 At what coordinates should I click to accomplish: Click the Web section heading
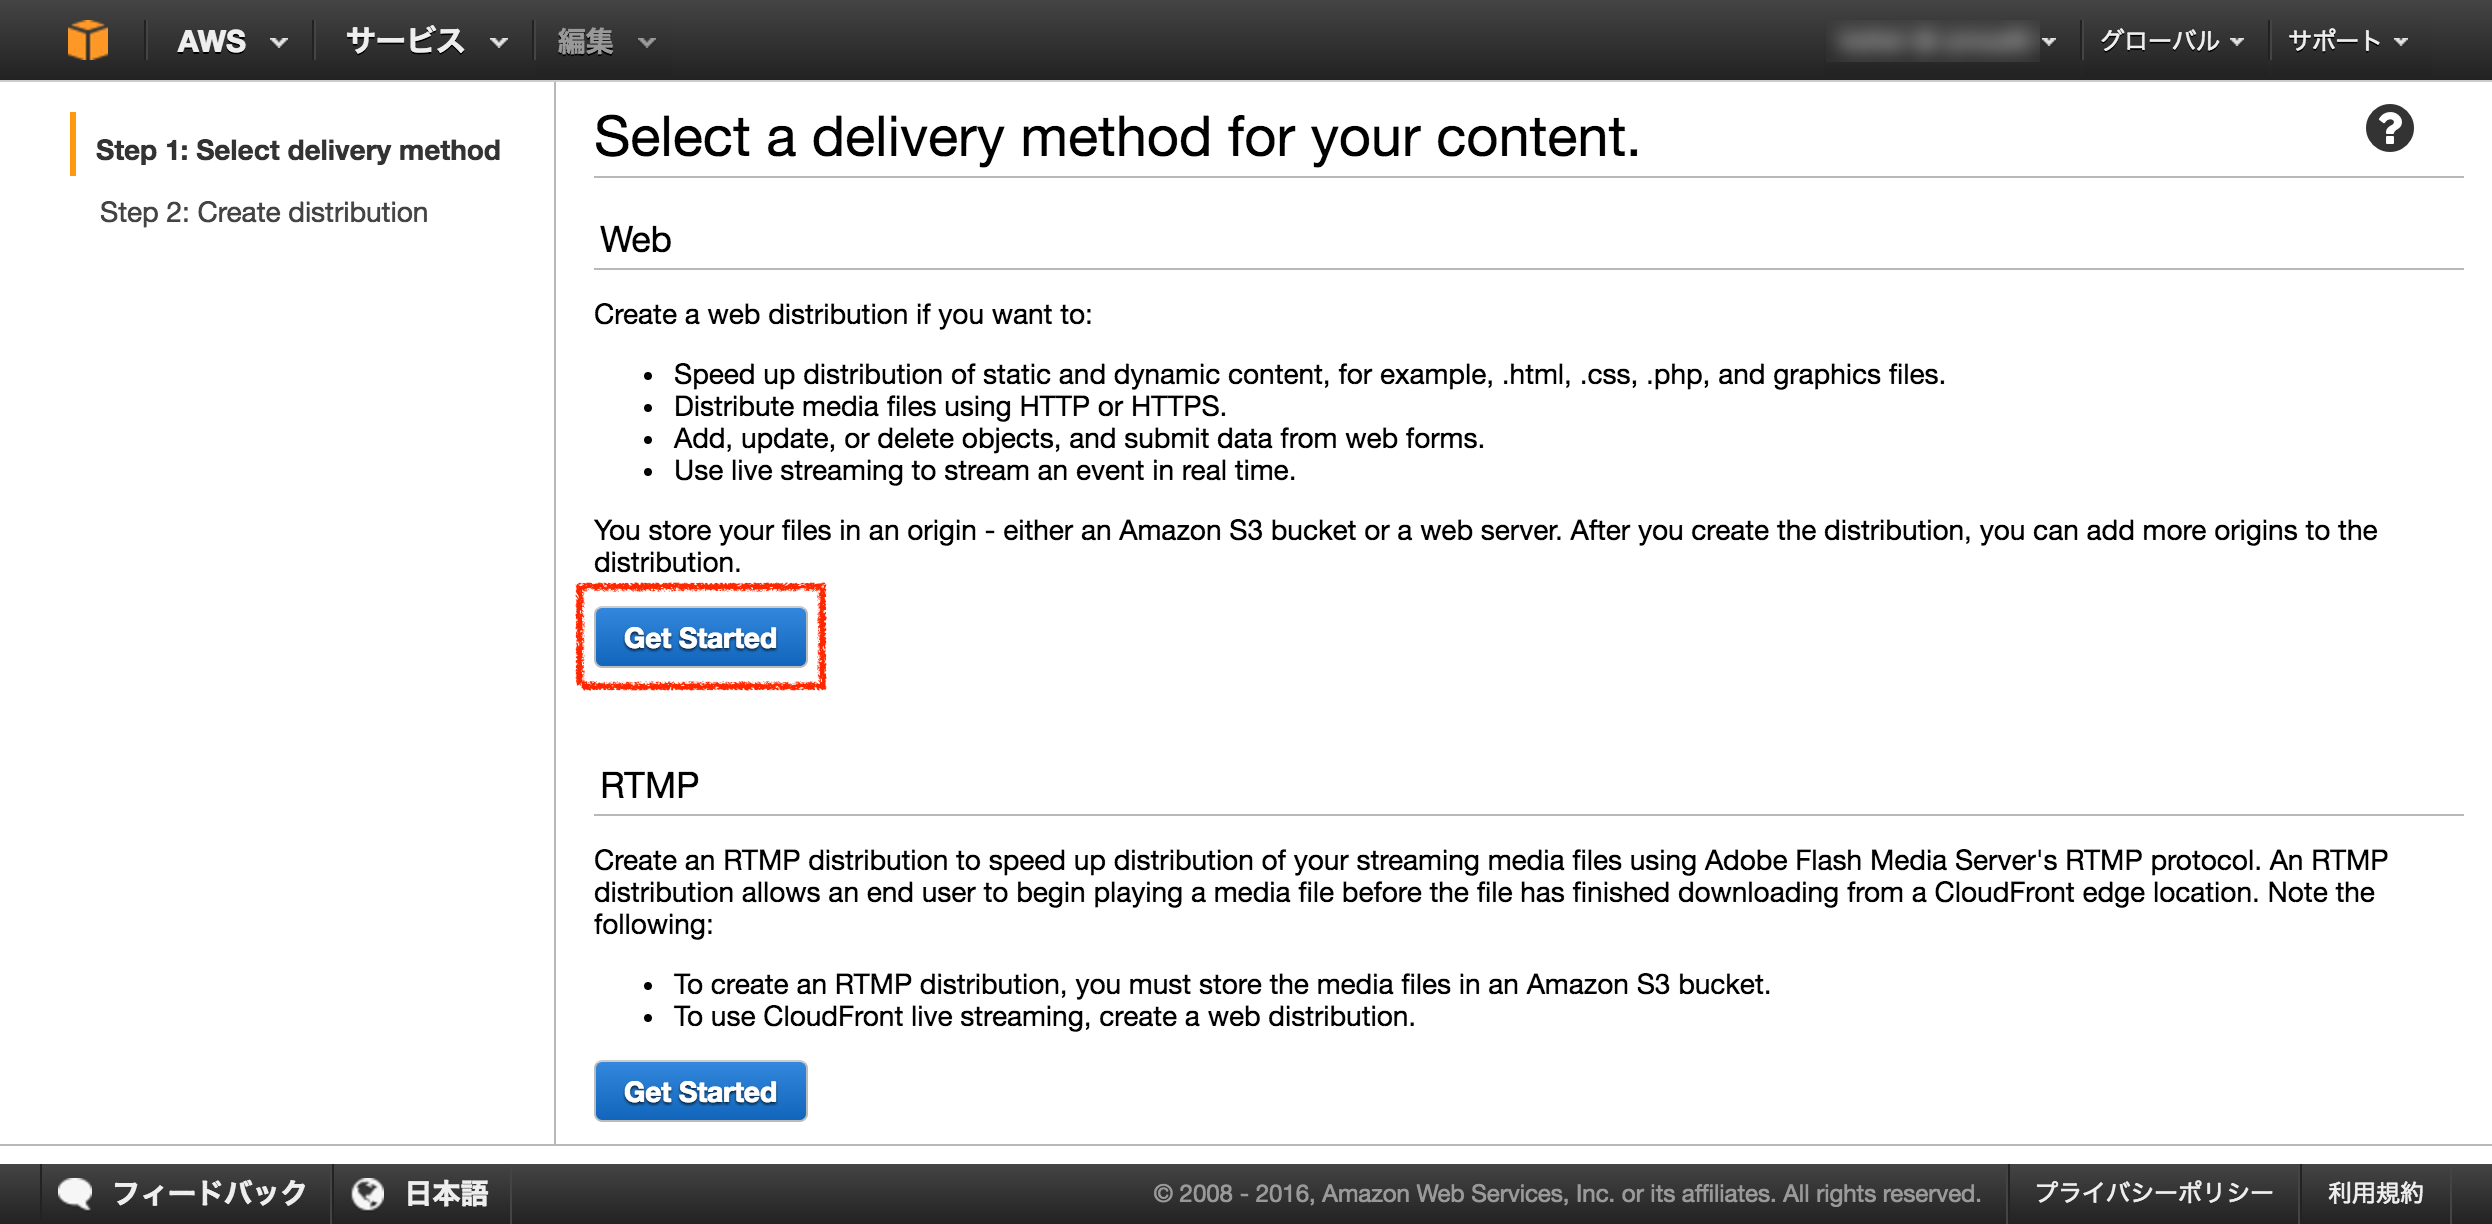(x=635, y=240)
